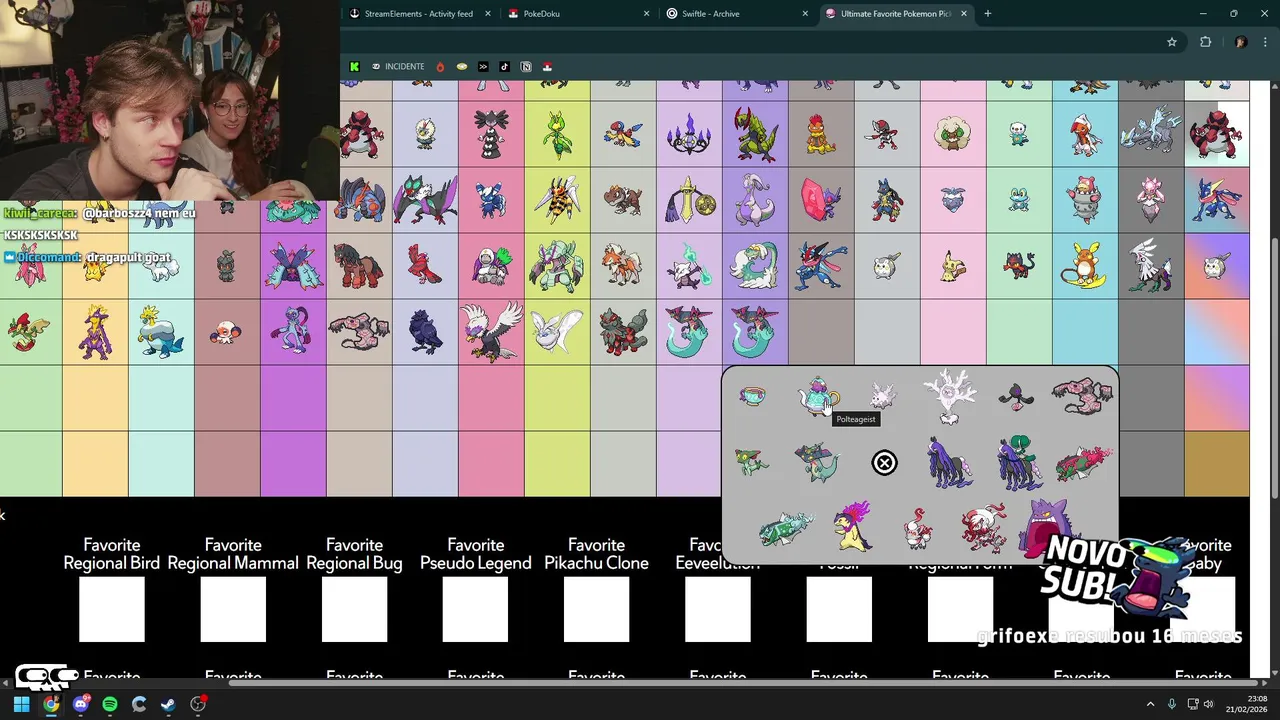Switch to PokeDoku tab
Image resolution: width=1280 pixels, height=720 pixels.
(578, 14)
